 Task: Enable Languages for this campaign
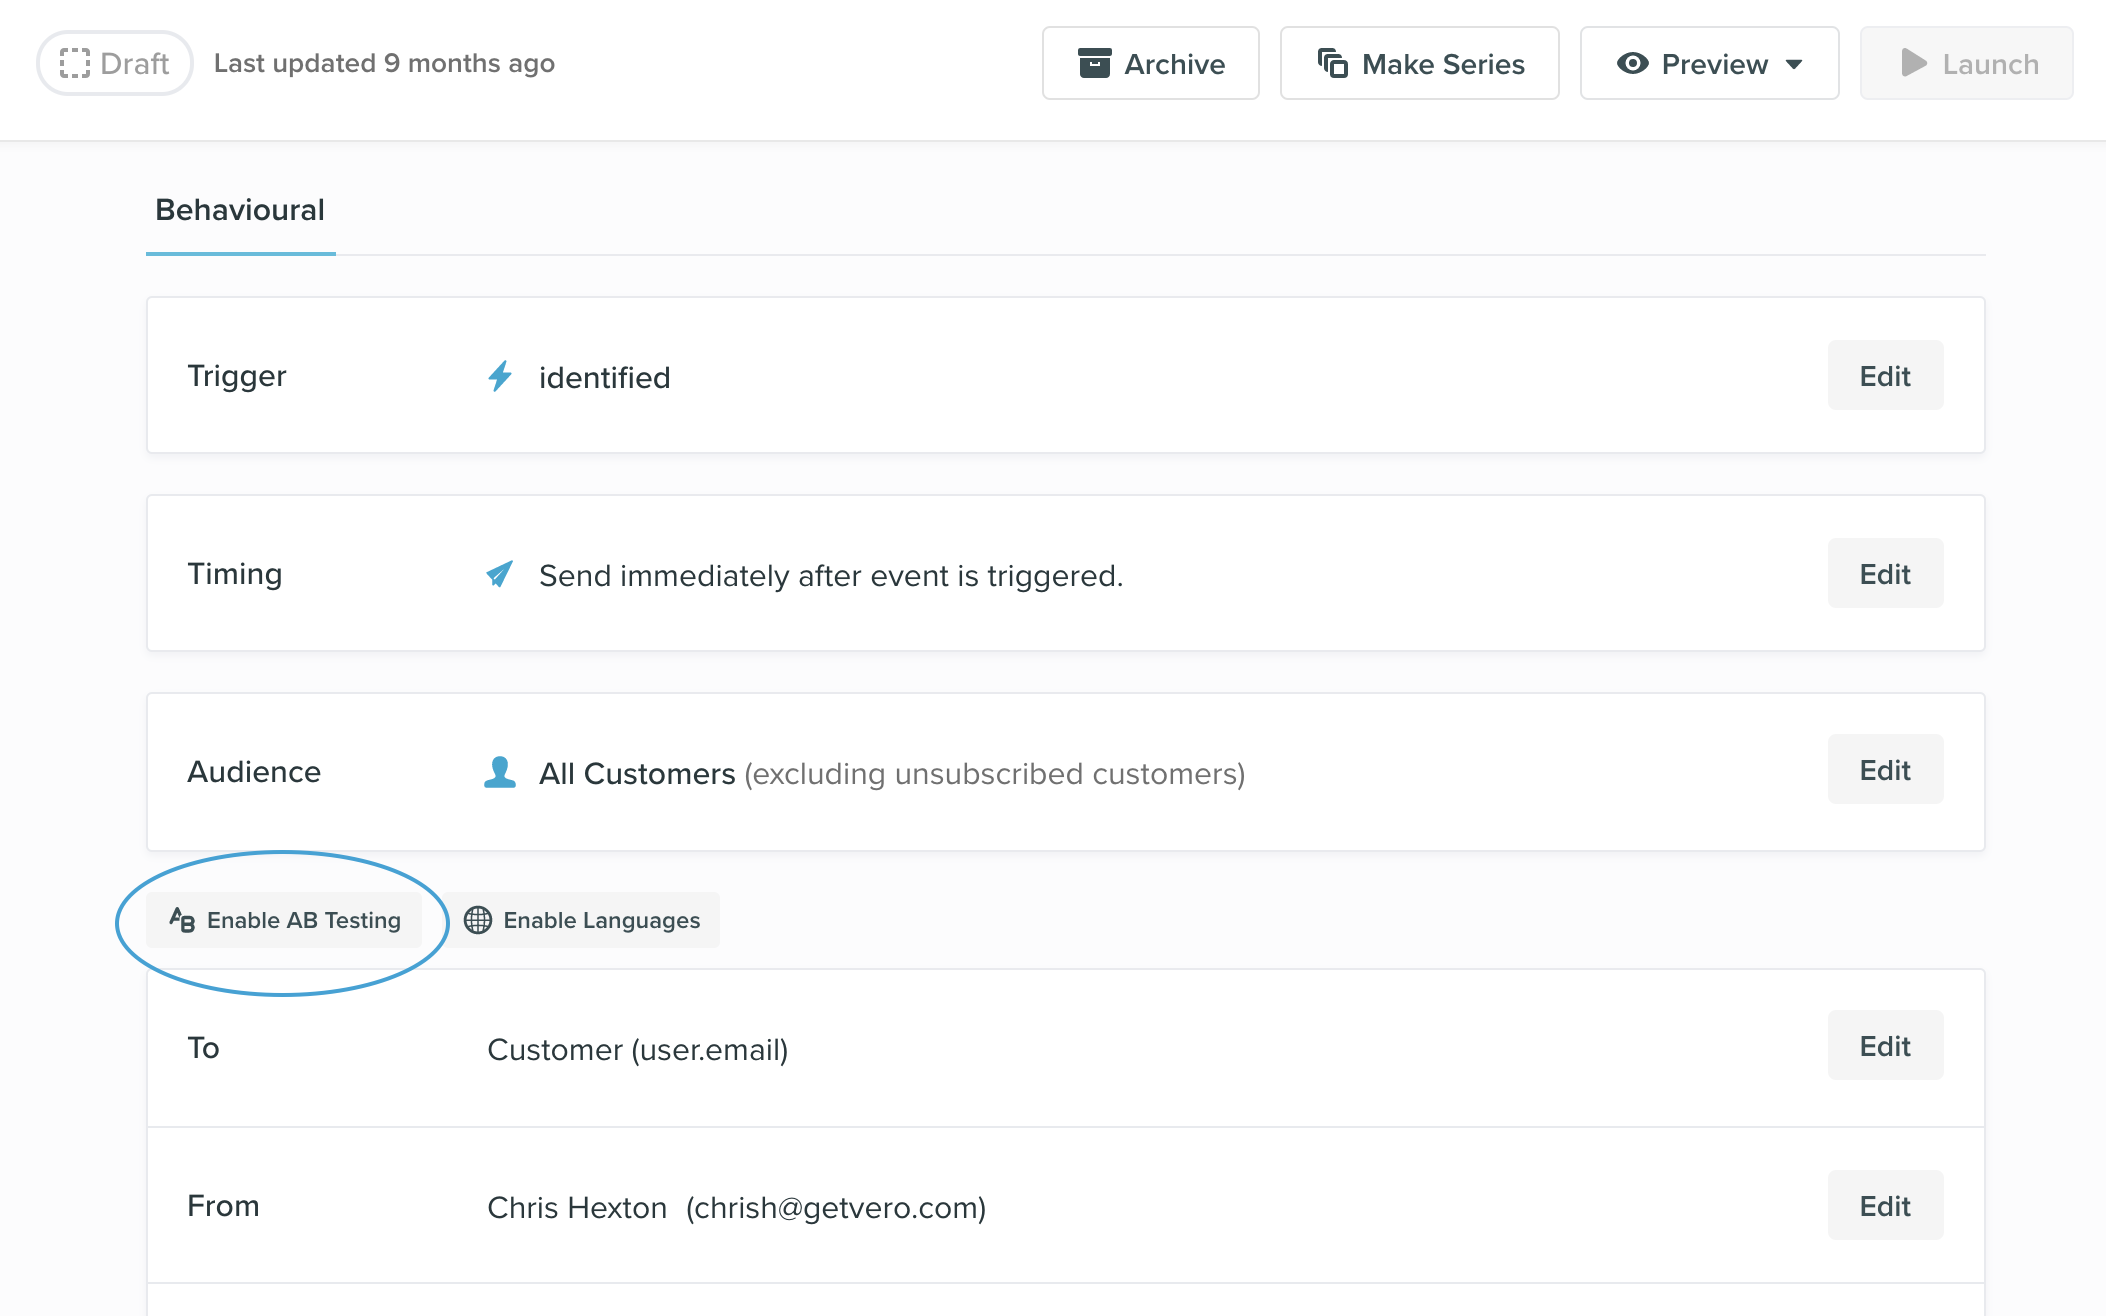point(583,920)
